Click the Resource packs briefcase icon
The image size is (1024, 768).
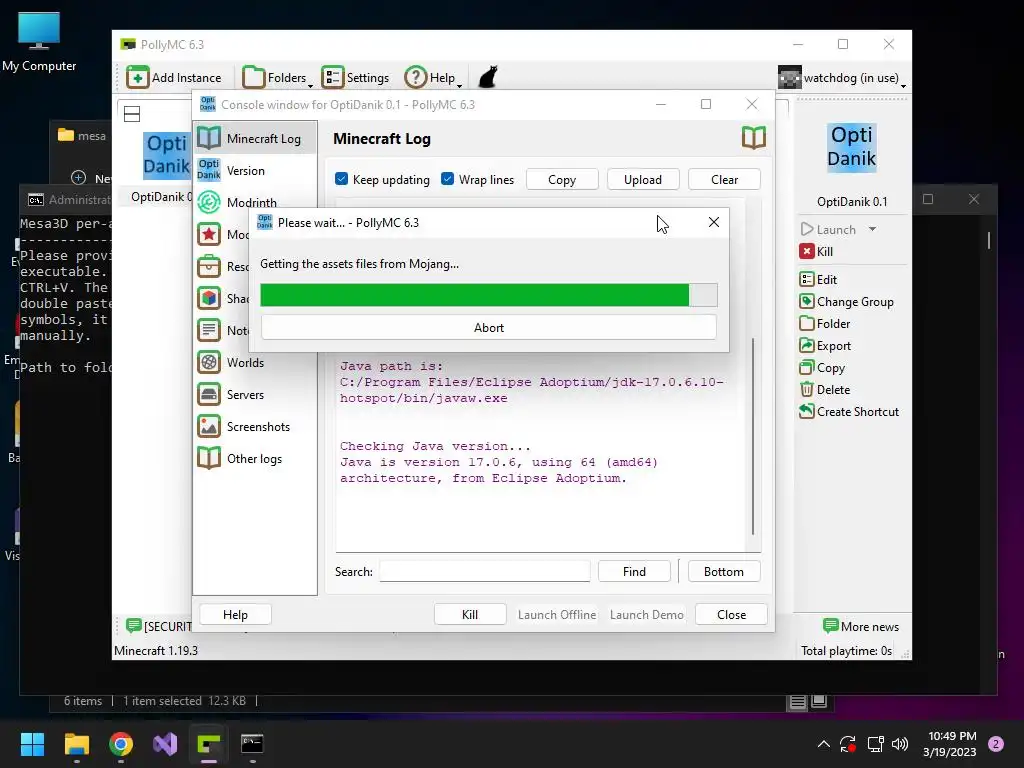(x=209, y=266)
